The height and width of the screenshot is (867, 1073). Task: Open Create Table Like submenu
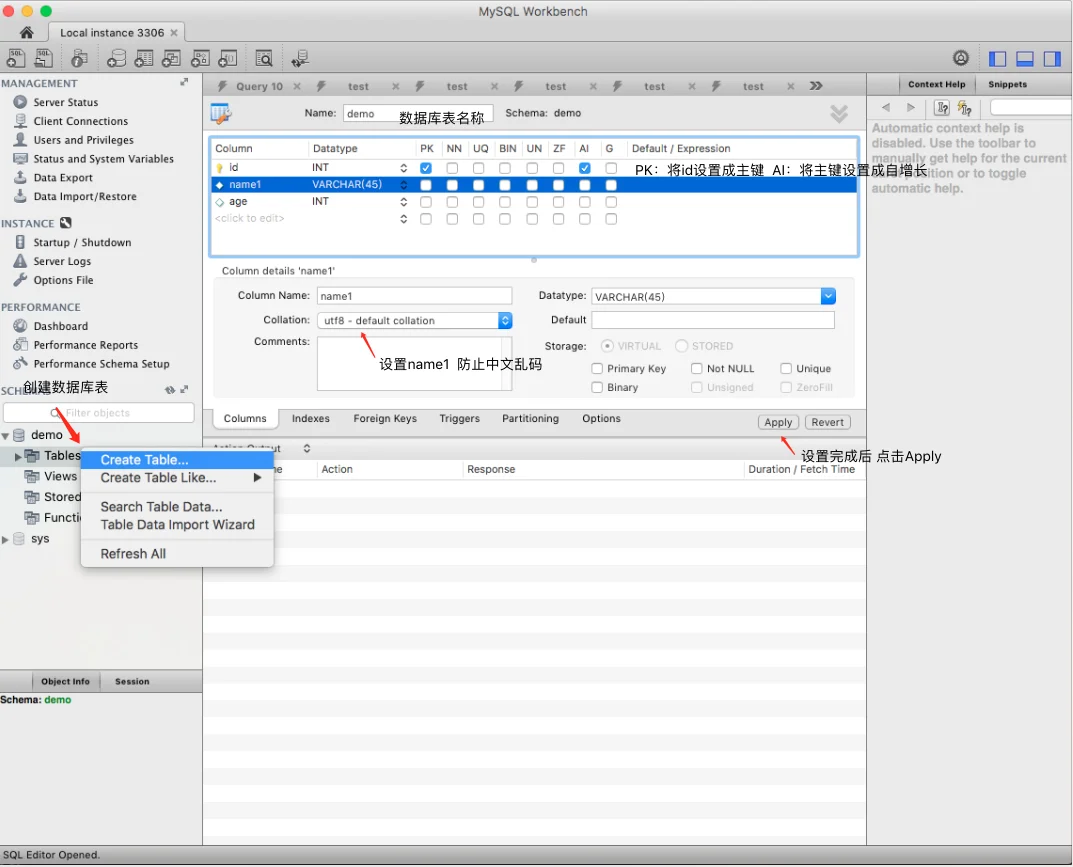pyautogui.click(x=177, y=478)
